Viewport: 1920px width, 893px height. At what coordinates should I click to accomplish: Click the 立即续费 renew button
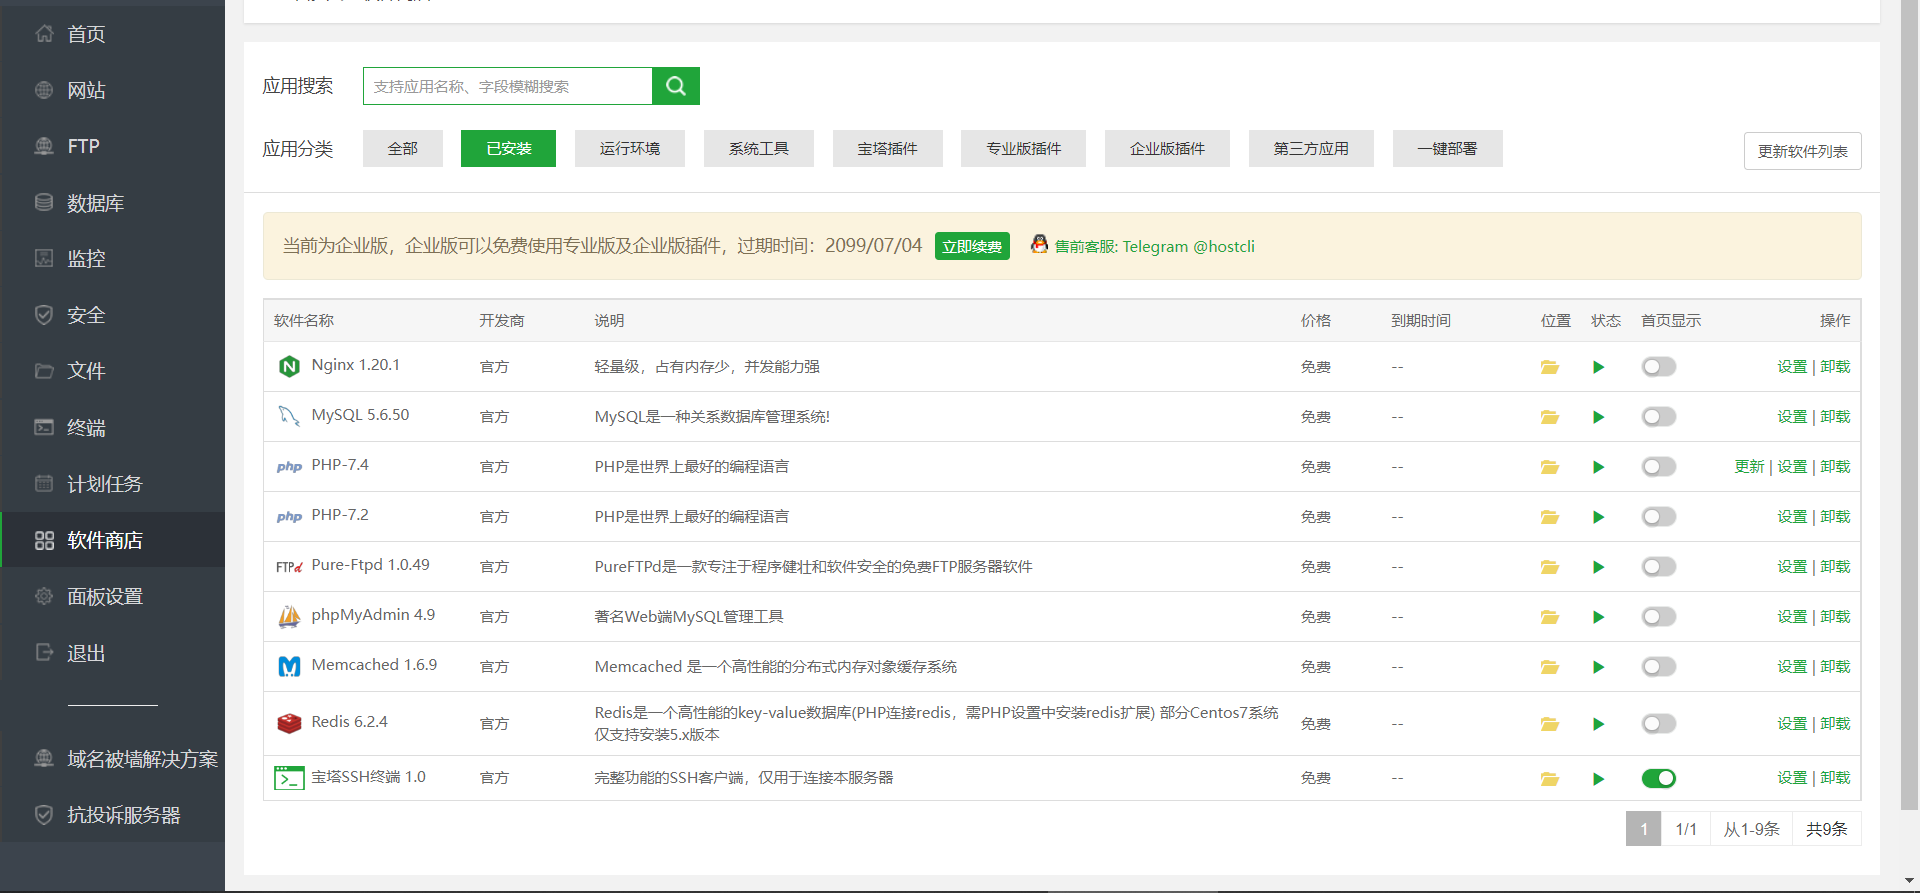[x=972, y=246]
